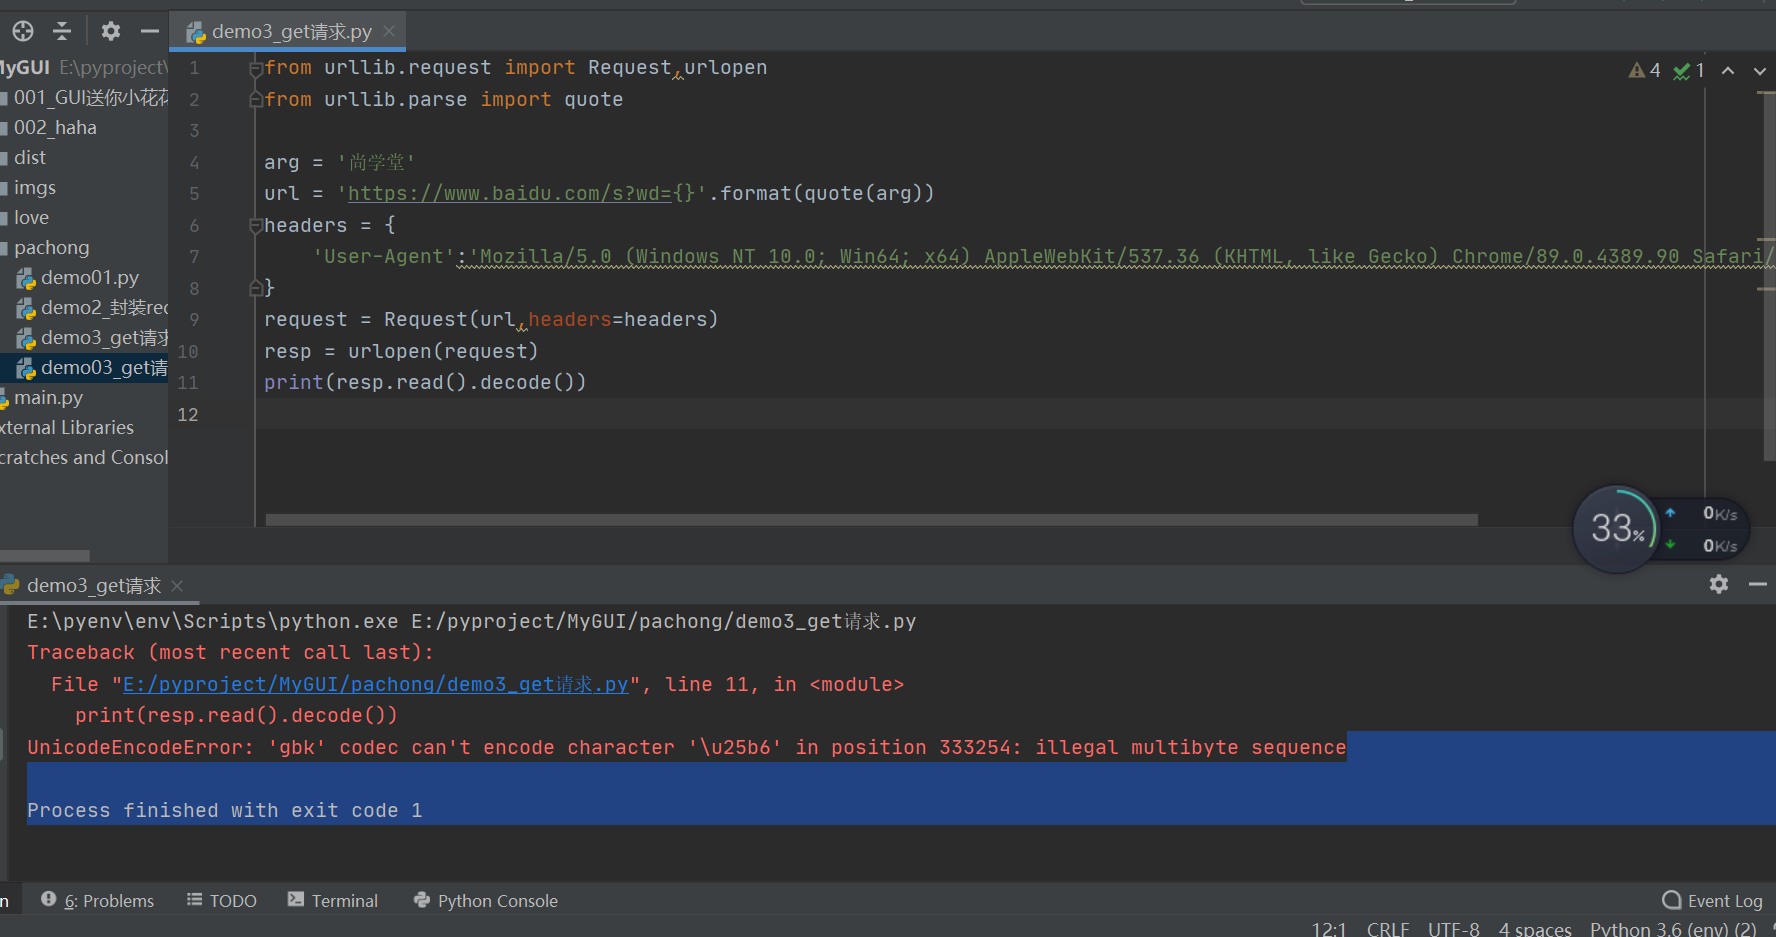Open main.py in project tree
Screen dimensions: 1776x937
pyautogui.click(x=48, y=397)
